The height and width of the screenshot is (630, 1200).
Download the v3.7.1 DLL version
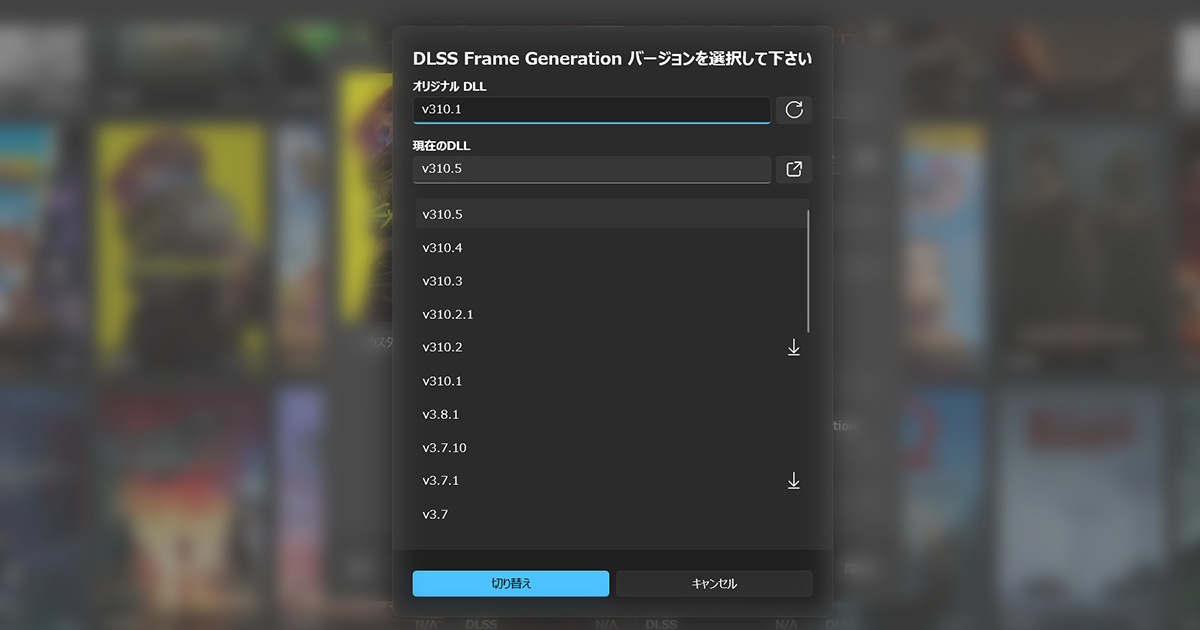click(x=793, y=481)
